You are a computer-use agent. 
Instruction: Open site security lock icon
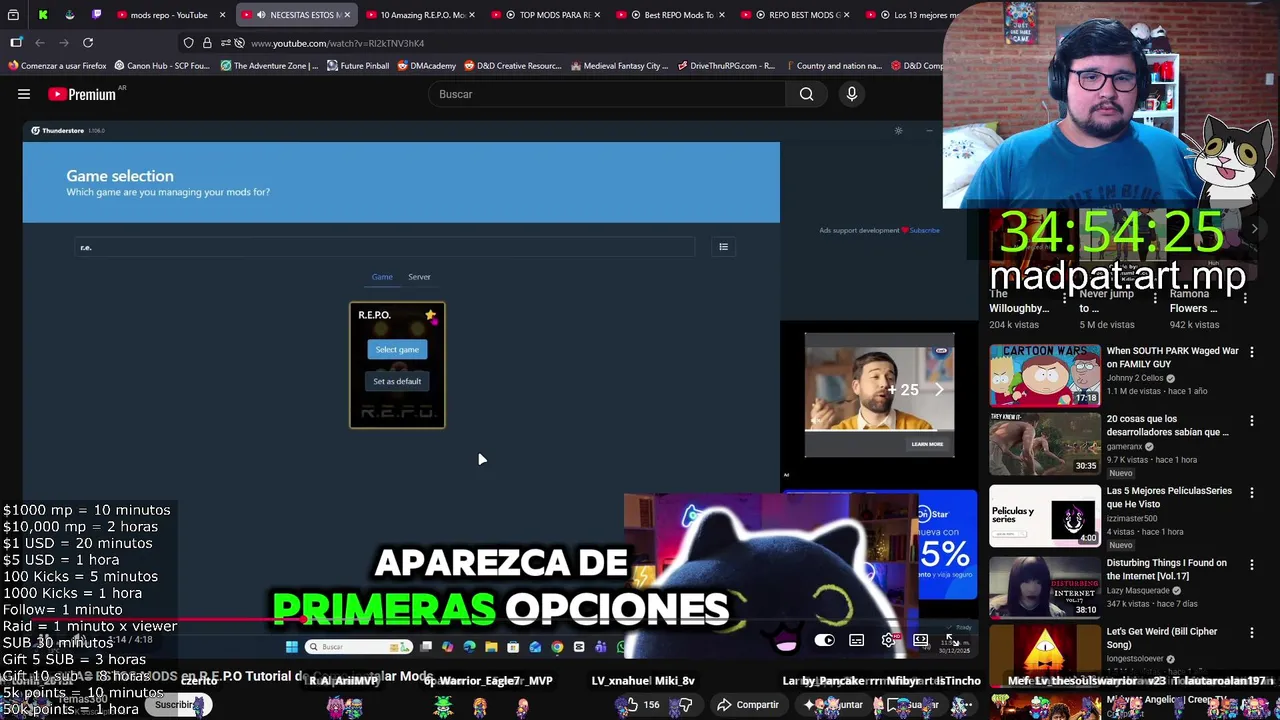coord(207,43)
